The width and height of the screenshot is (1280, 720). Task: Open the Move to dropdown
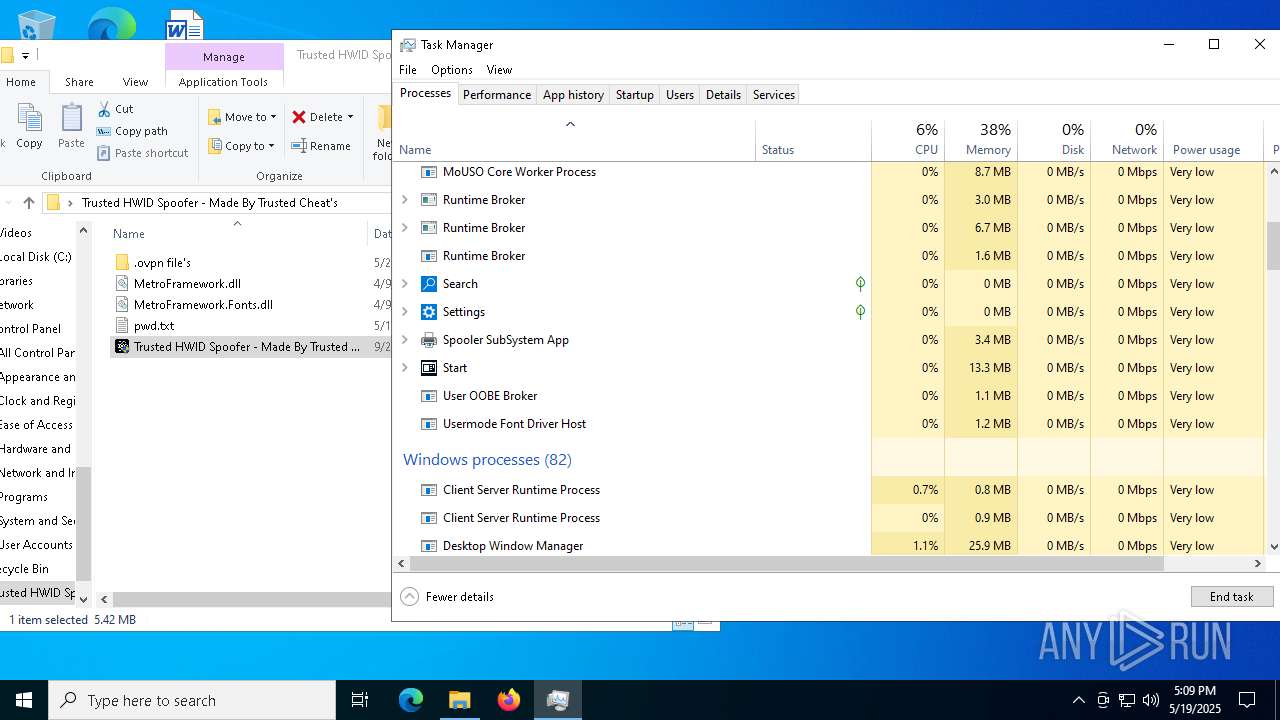(242, 117)
